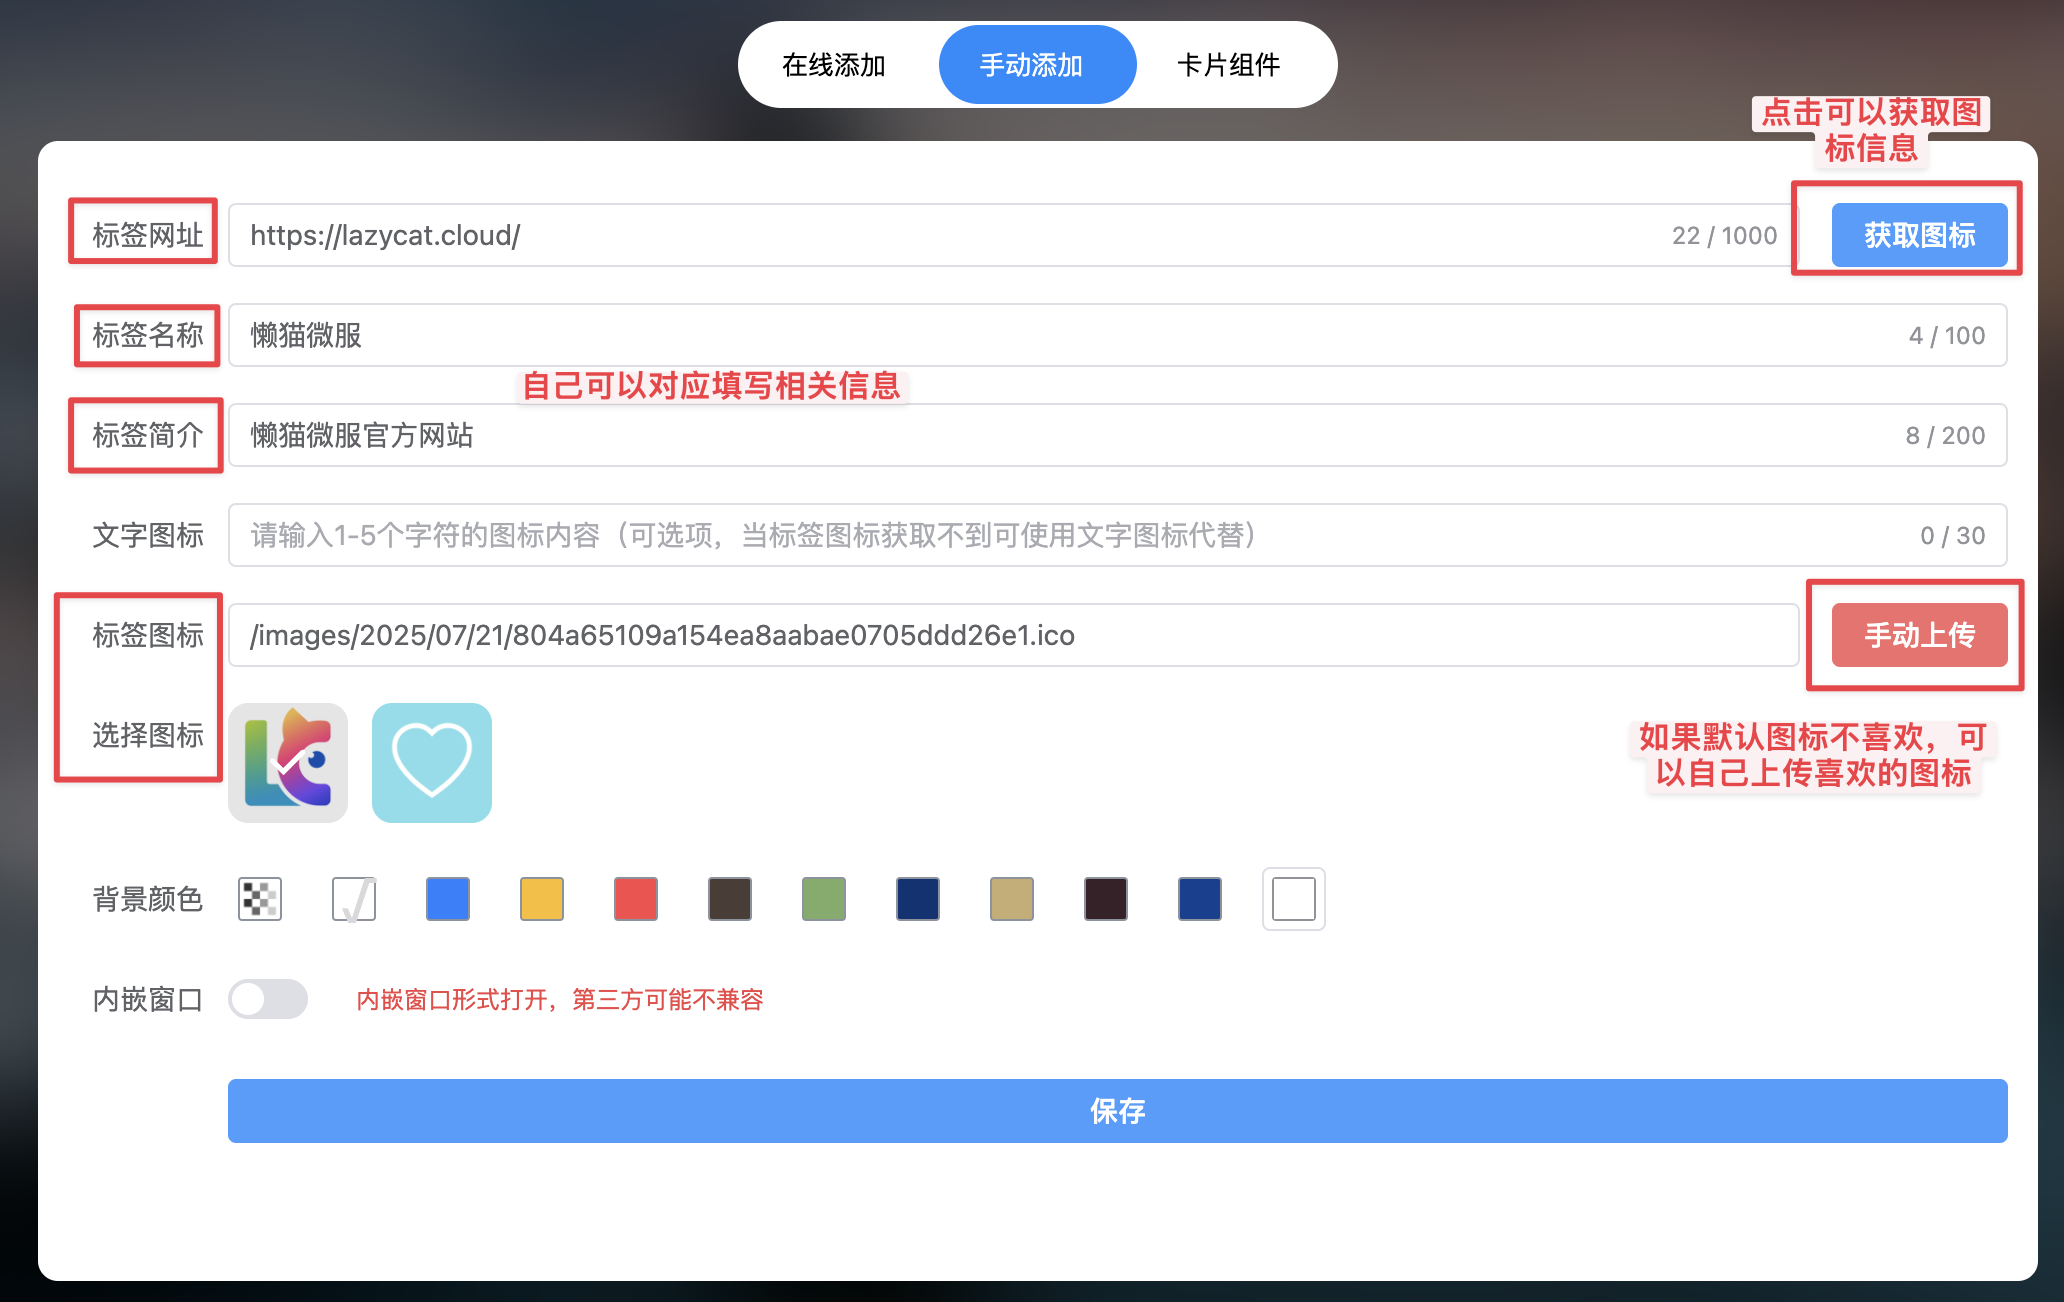2064x1302 pixels.
Task: Click the 手动上传 button
Action: 1919,635
